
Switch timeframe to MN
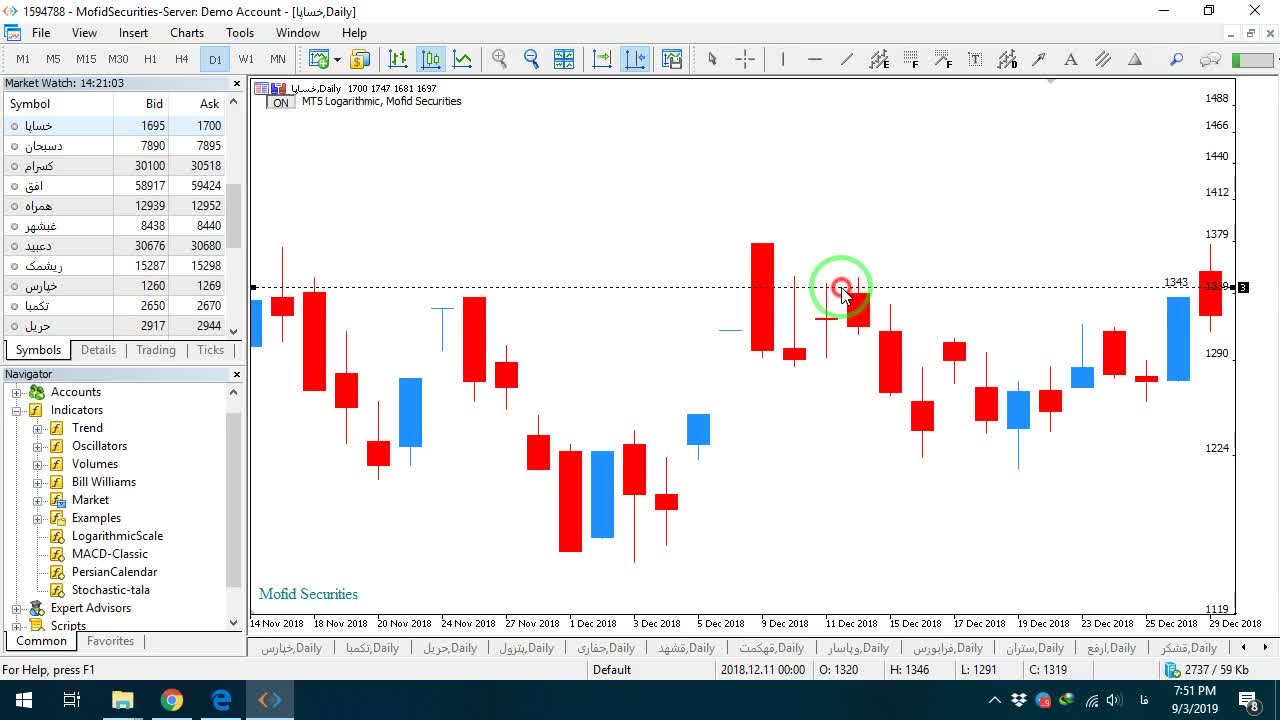click(x=278, y=59)
